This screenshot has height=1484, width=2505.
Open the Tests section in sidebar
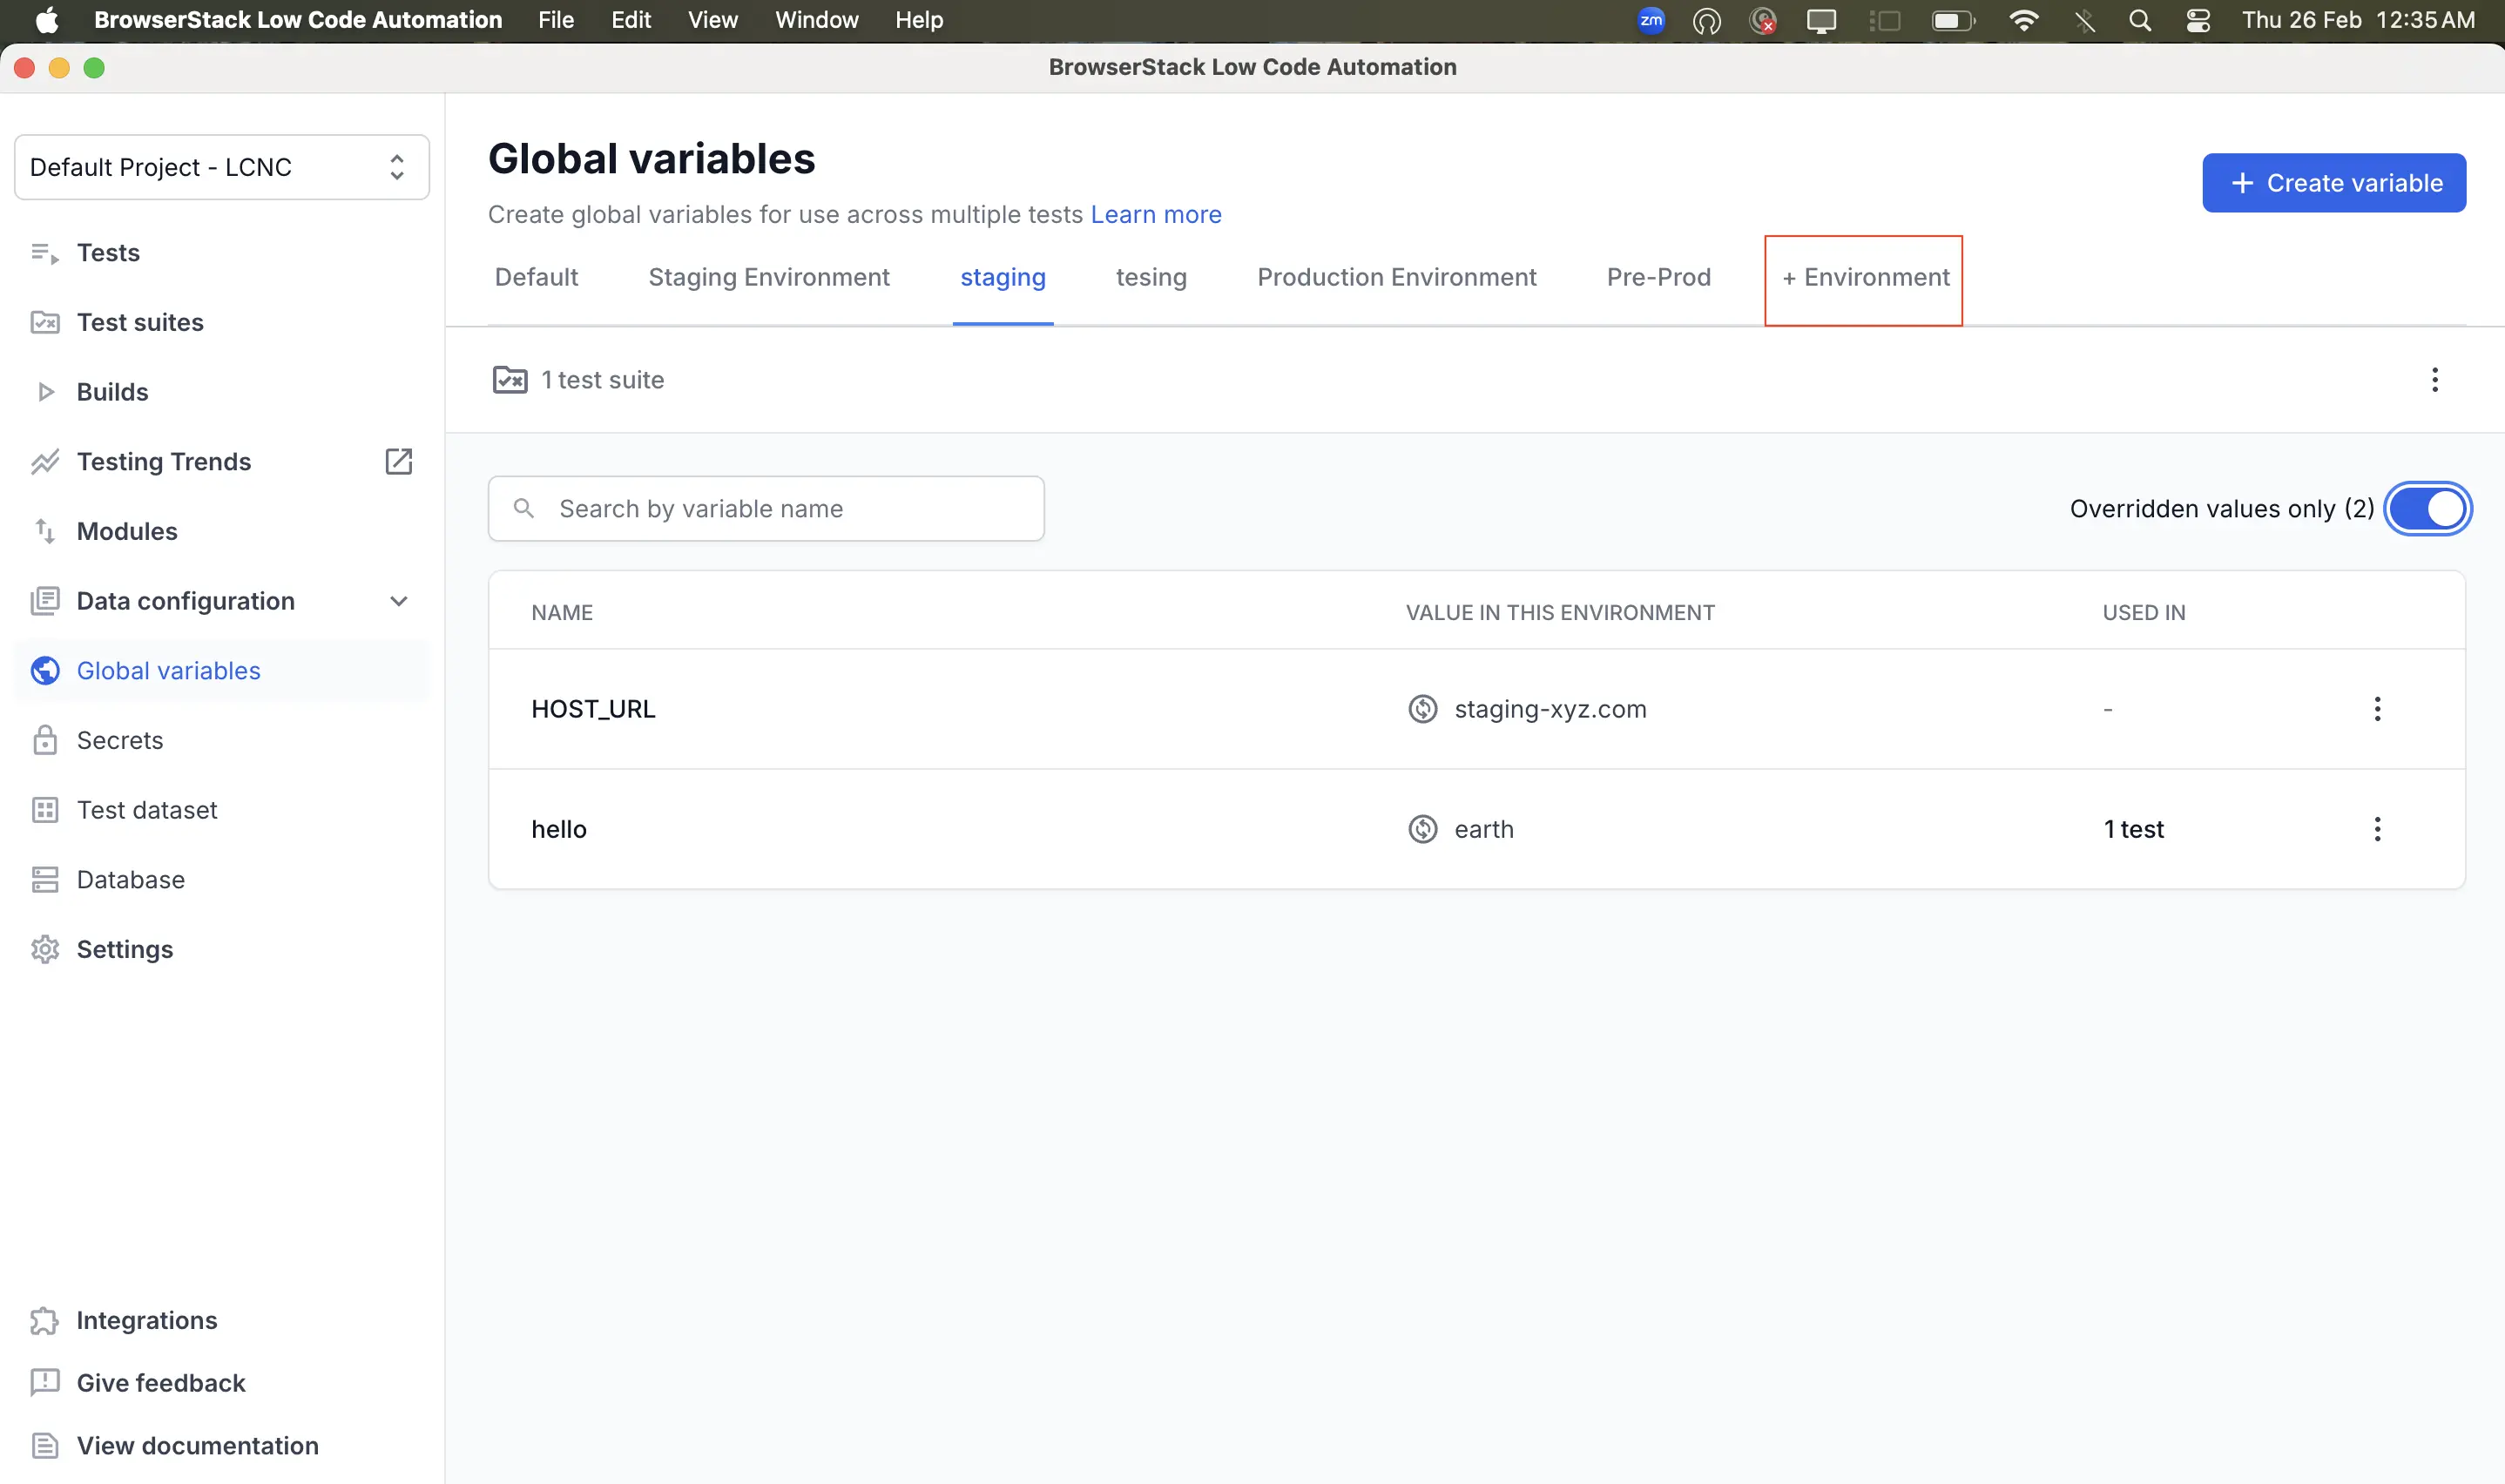(107, 252)
